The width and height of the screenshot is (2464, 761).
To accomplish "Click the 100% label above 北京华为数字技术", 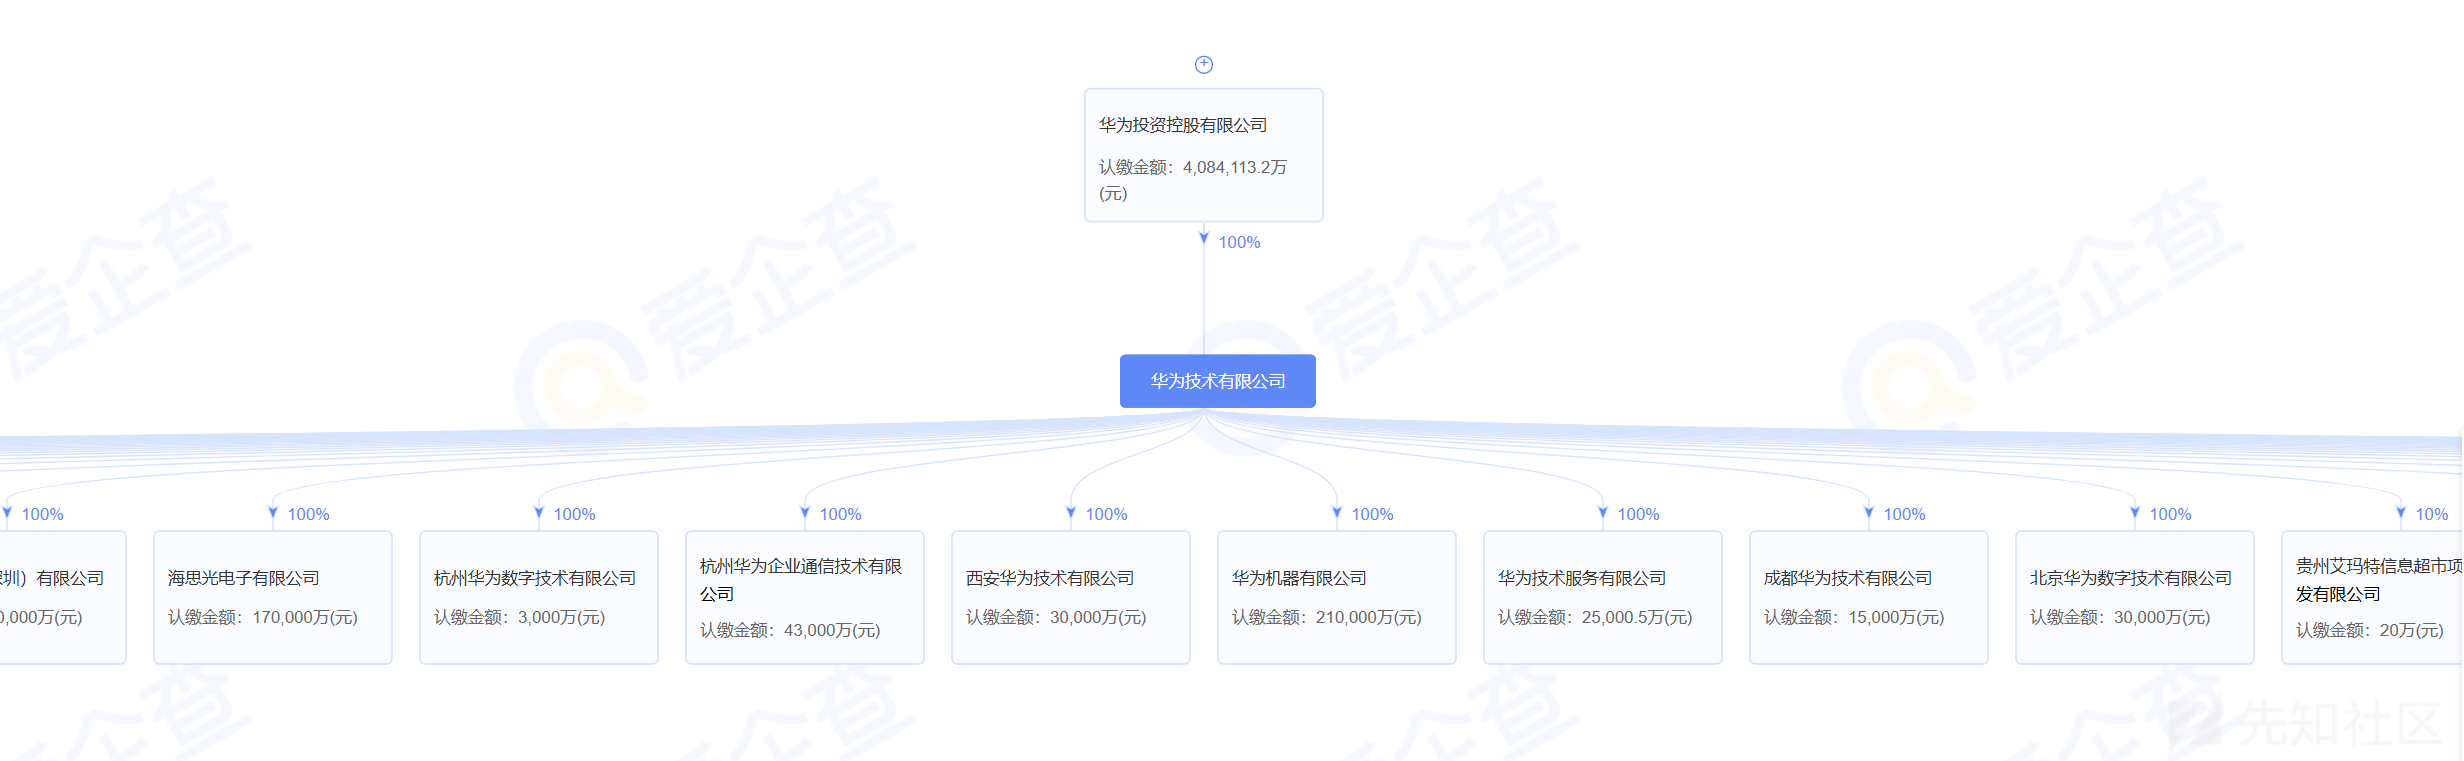I will [x=2170, y=514].
